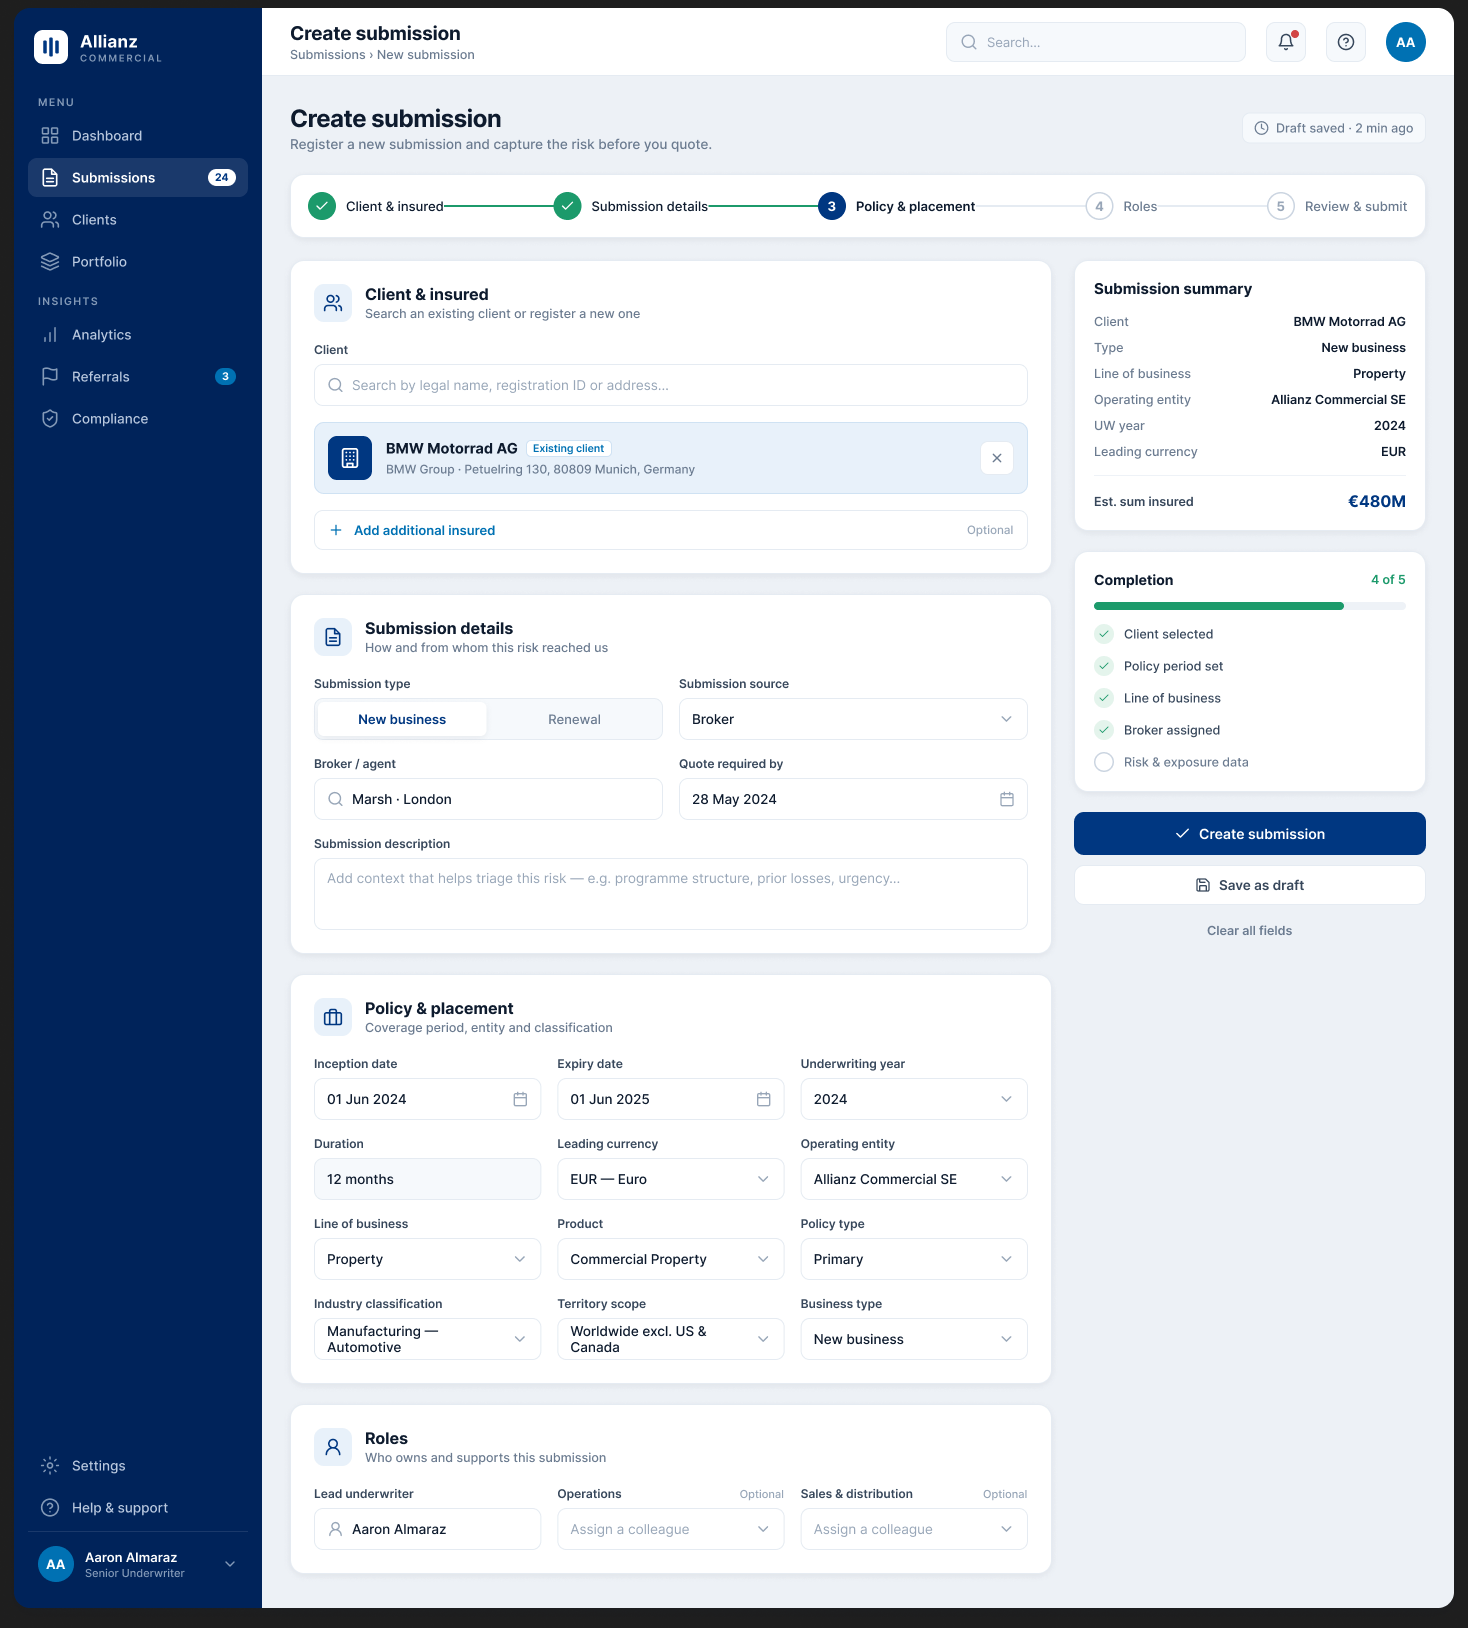
Task: Click the Compliance shield icon
Action: [x=50, y=419]
